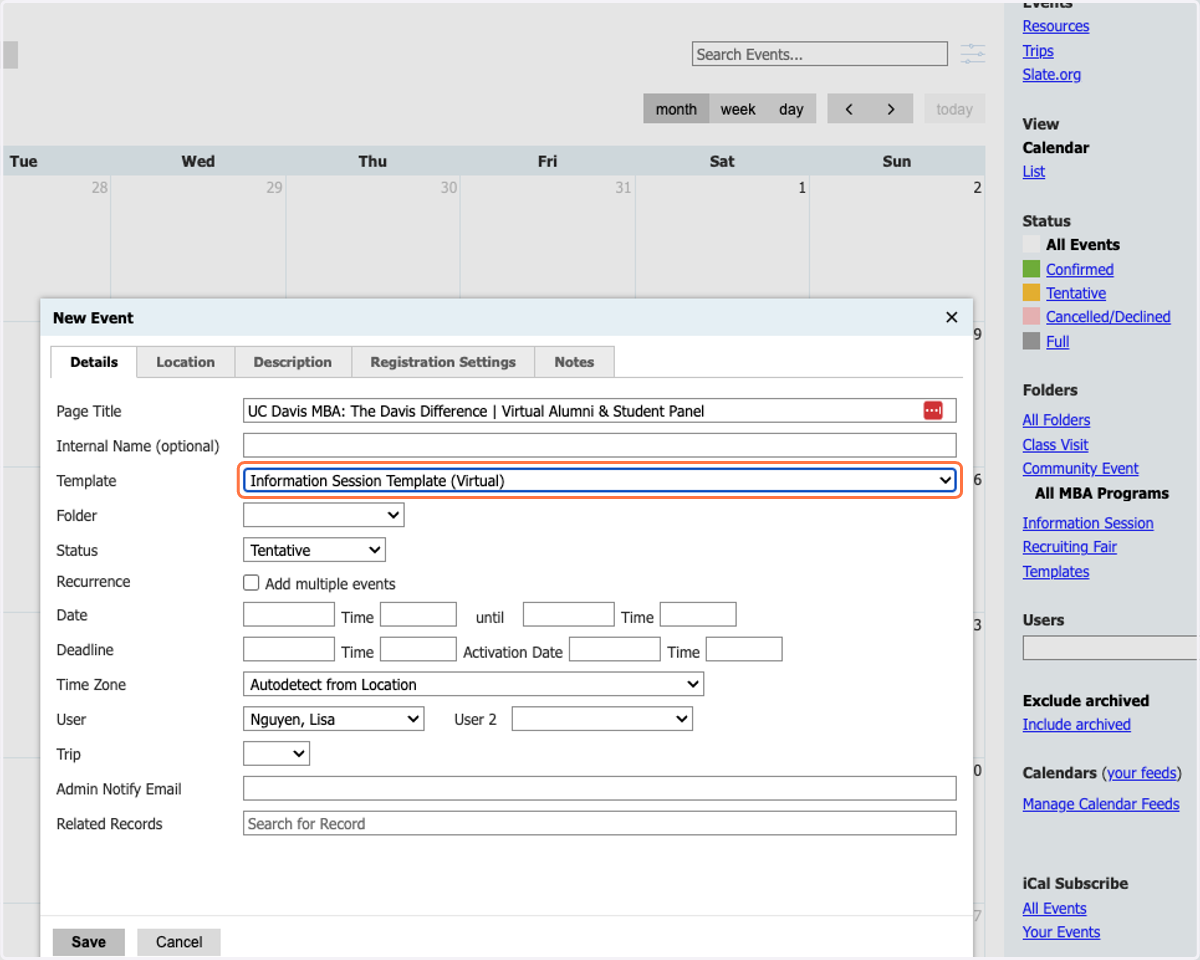Close the New Event dialog

pyautogui.click(x=951, y=317)
